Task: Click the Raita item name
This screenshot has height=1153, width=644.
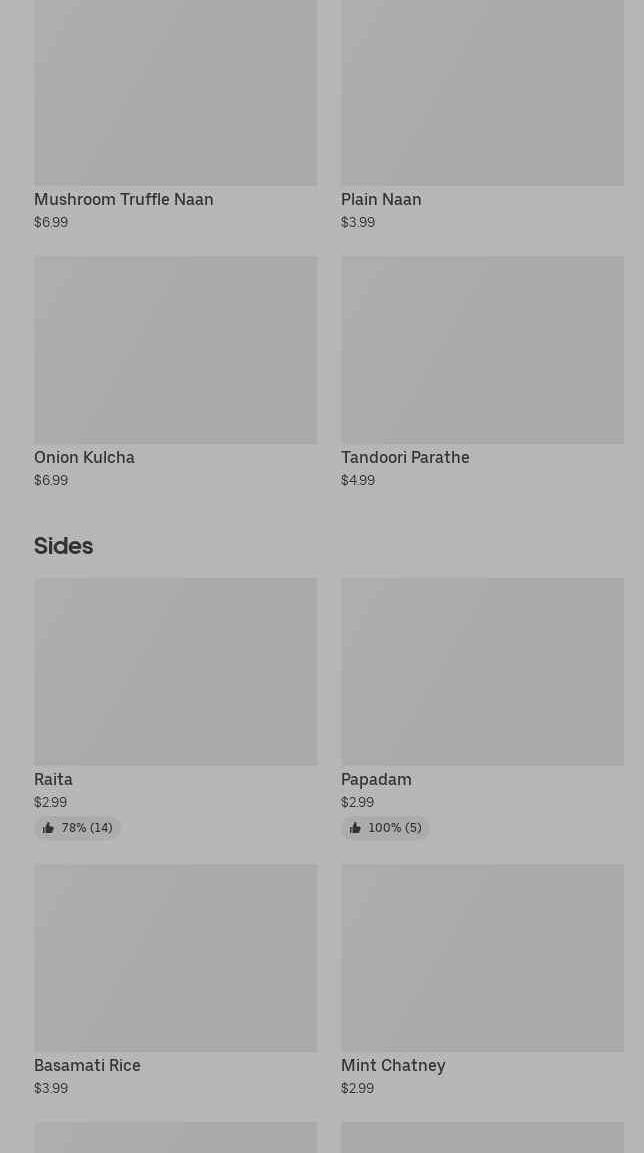Action: point(53,779)
